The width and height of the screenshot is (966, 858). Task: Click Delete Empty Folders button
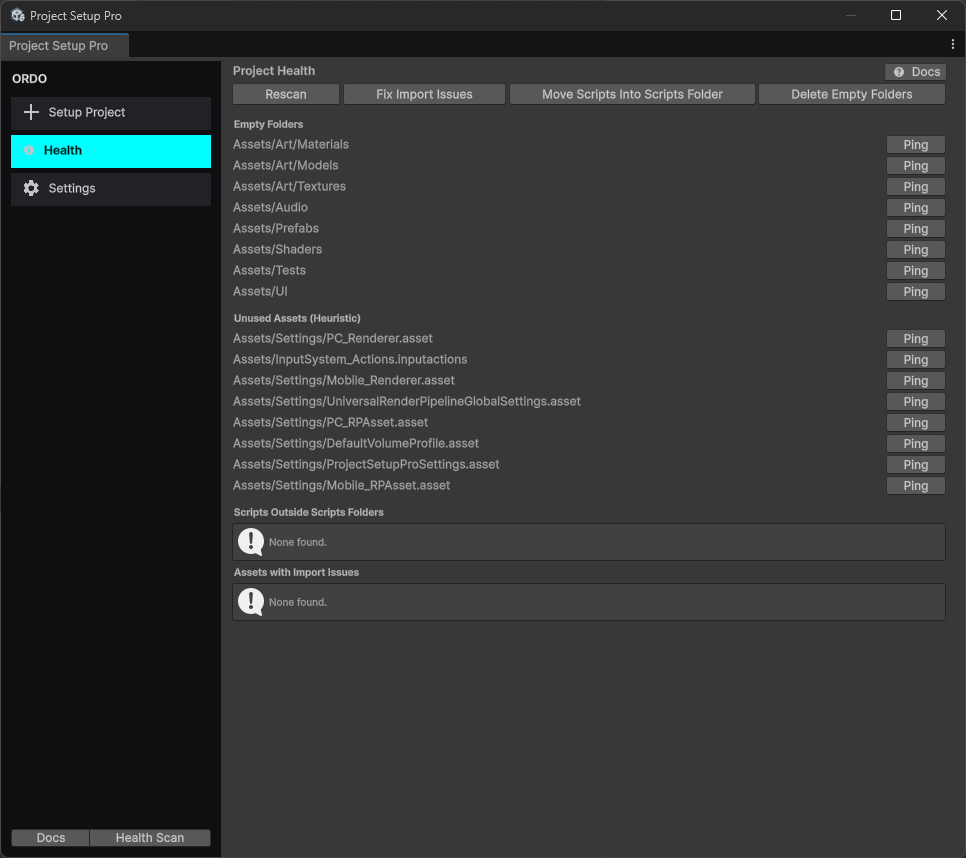pos(851,94)
